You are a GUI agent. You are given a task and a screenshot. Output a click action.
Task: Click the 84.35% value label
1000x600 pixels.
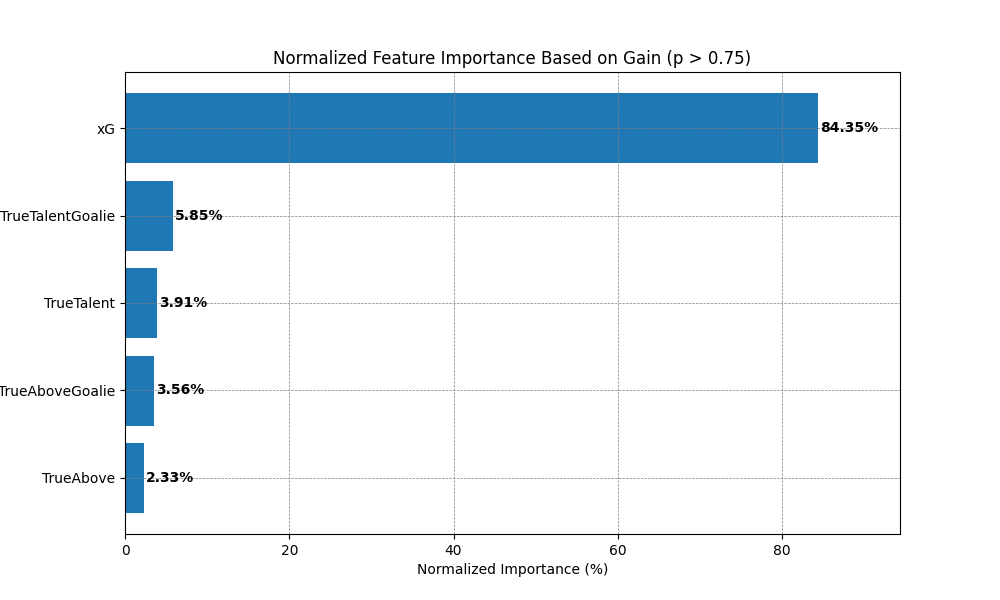point(849,128)
